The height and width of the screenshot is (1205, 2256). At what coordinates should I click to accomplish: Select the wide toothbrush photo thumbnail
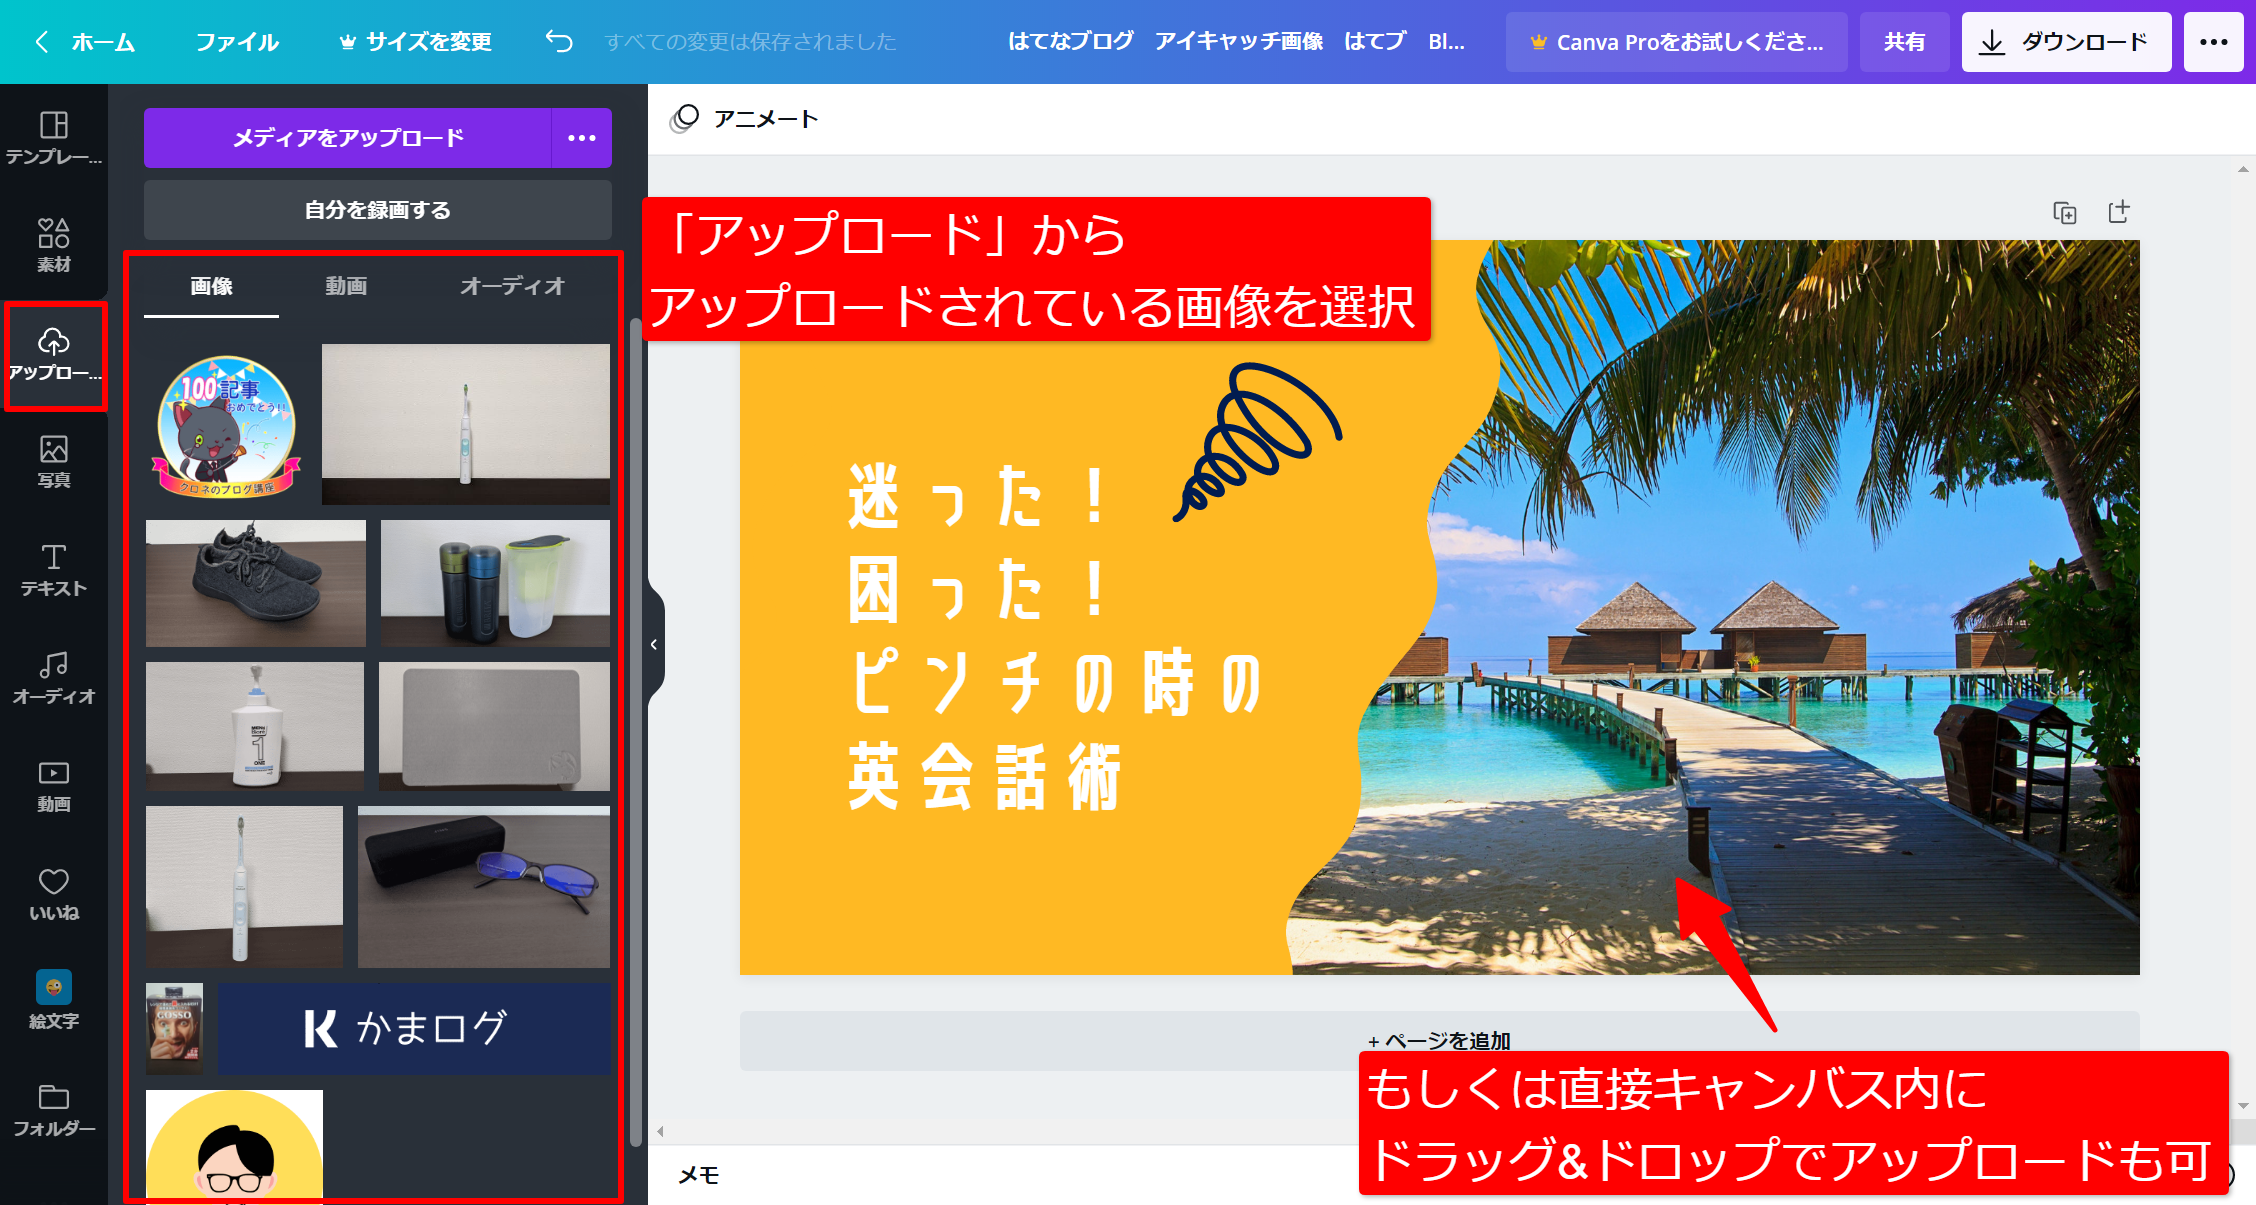[466, 424]
